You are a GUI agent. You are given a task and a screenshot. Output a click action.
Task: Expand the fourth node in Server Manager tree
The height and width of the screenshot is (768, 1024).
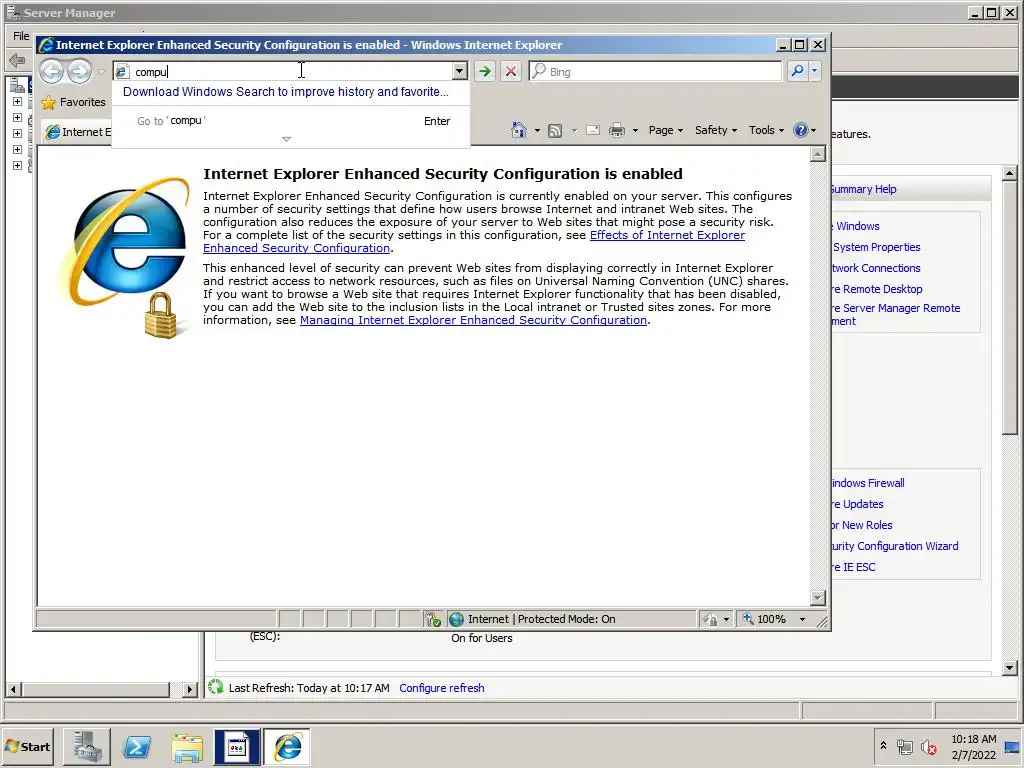pyautogui.click(x=18, y=149)
